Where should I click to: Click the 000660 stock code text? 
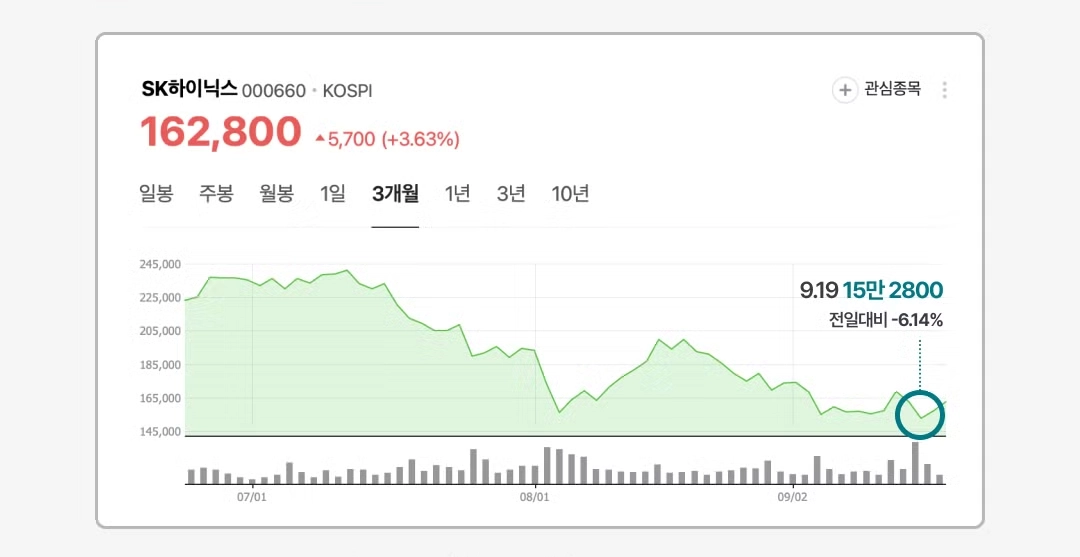pyautogui.click(x=274, y=91)
